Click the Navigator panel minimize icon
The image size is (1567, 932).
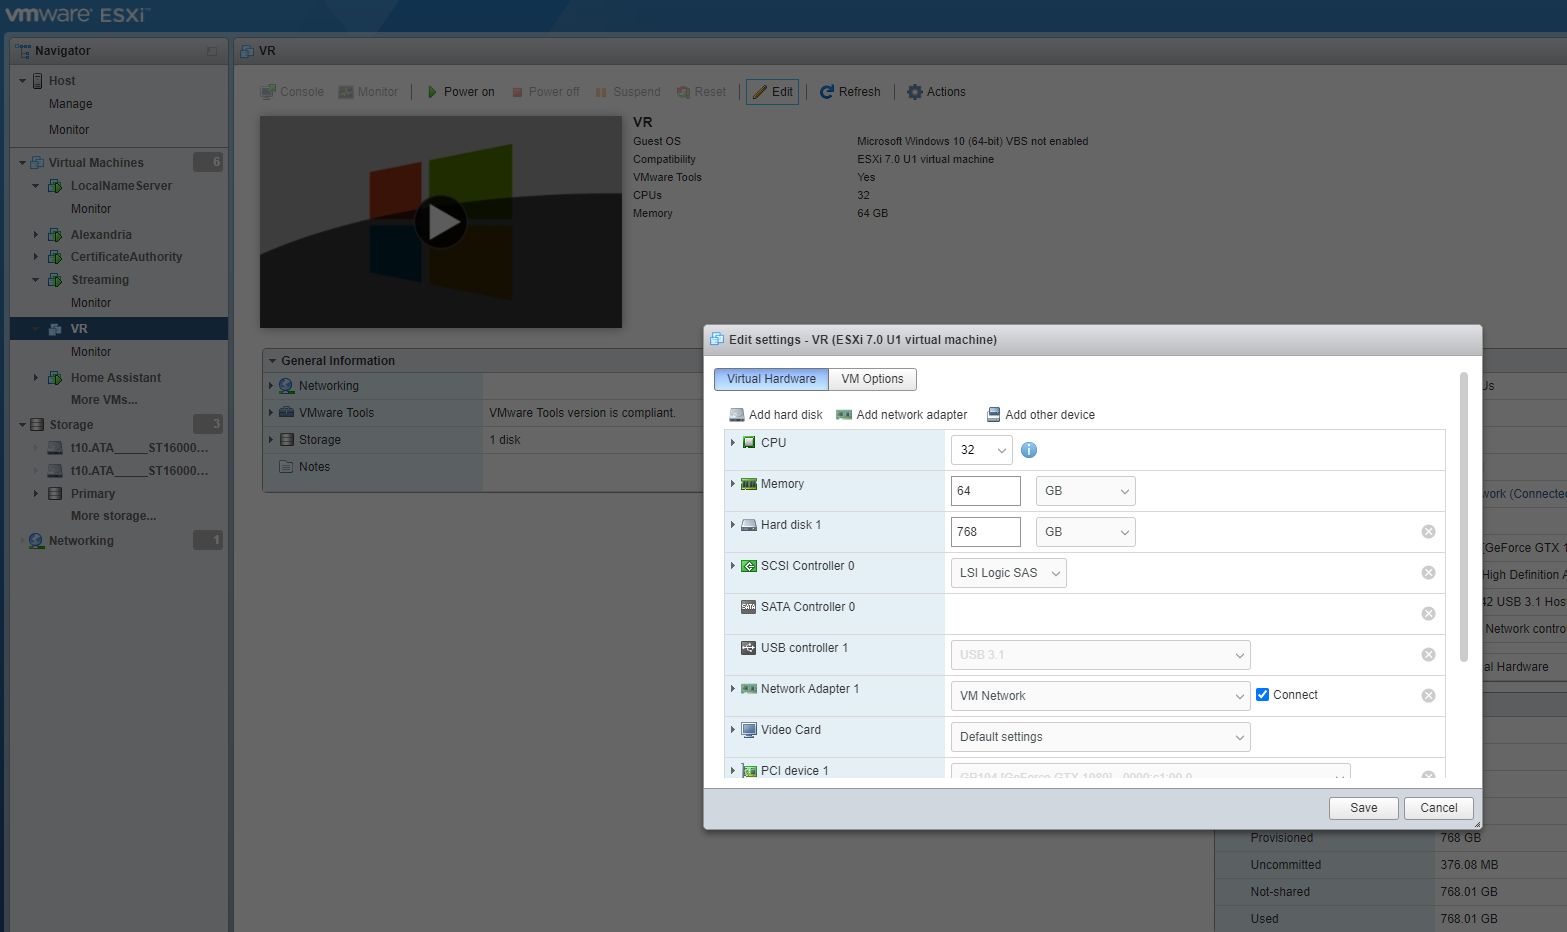[x=212, y=51]
